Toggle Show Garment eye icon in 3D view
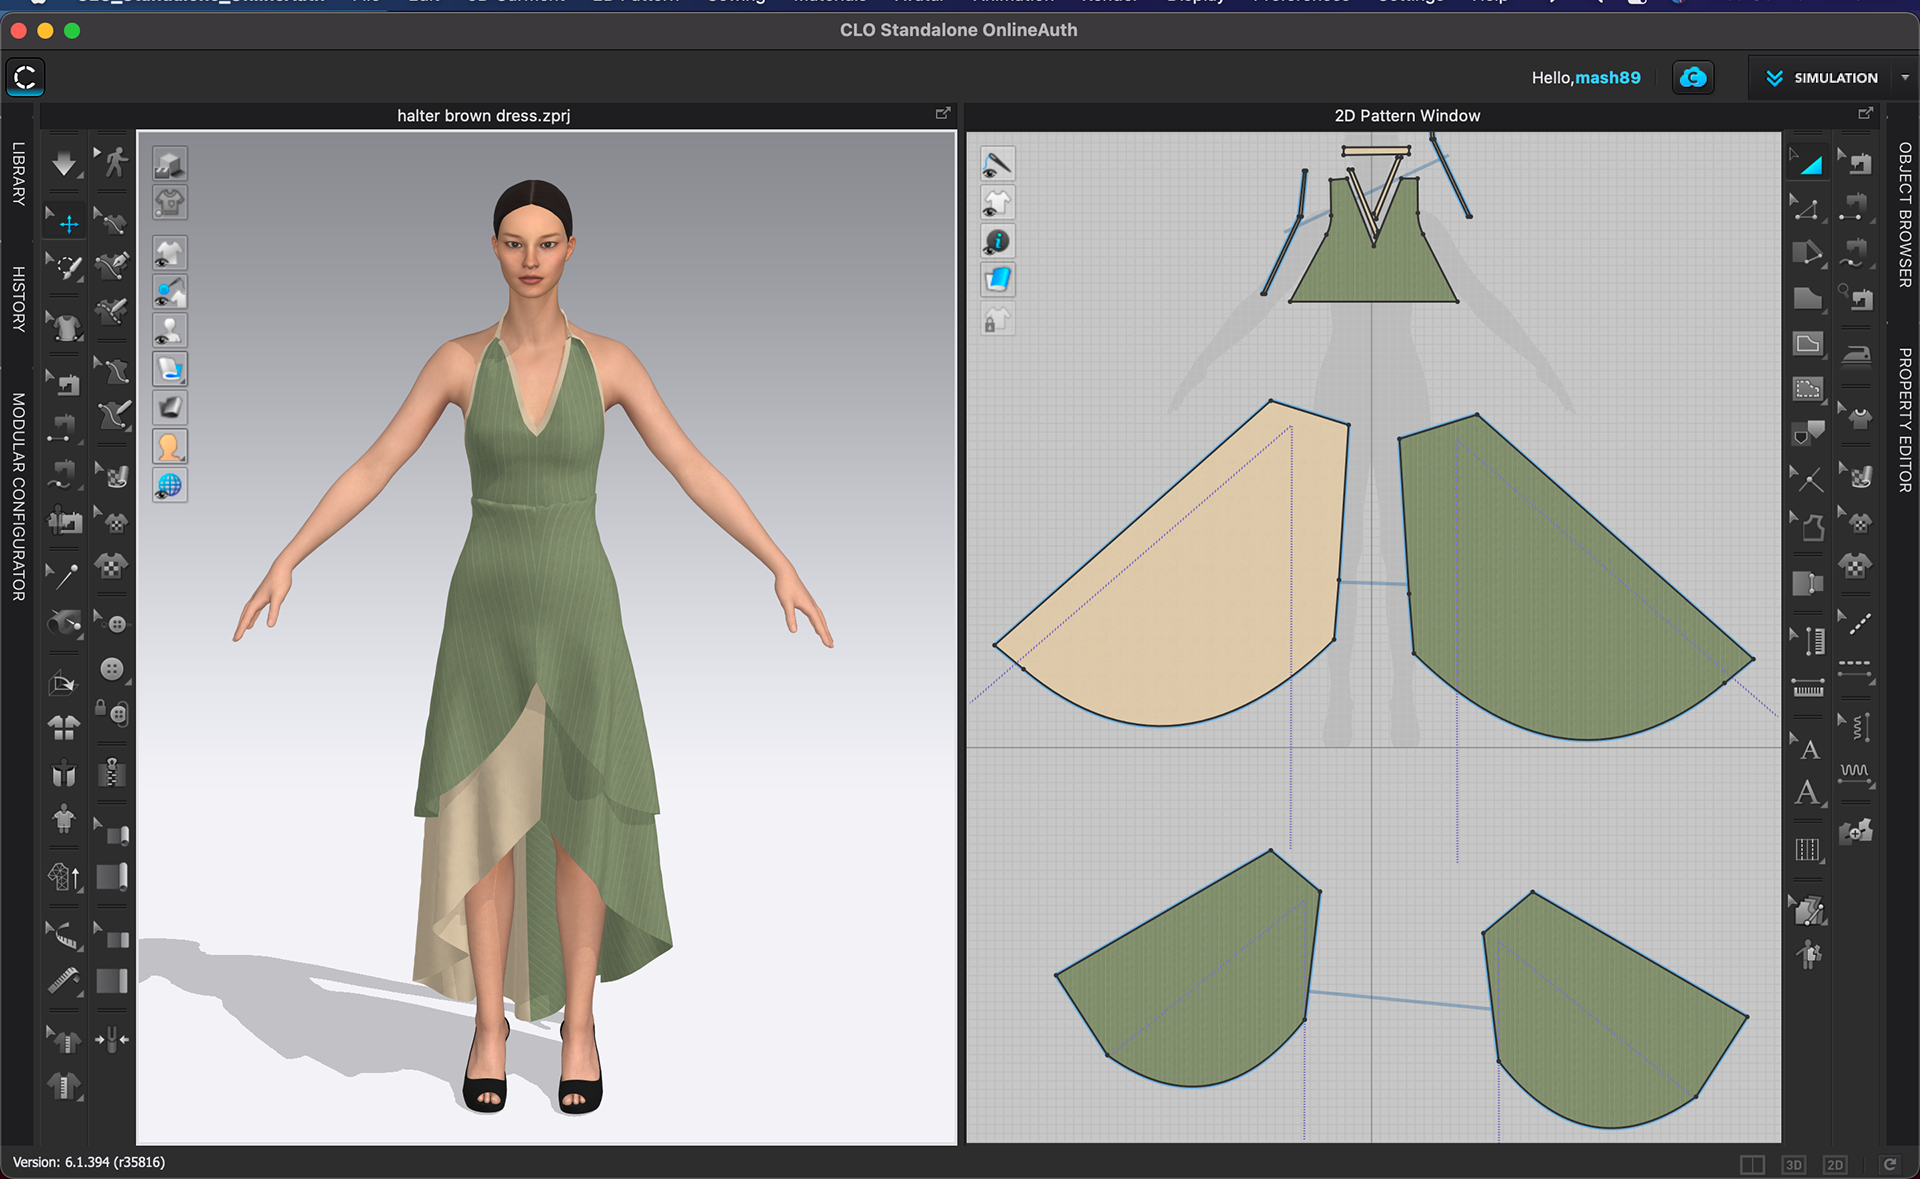 [x=169, y=253]
